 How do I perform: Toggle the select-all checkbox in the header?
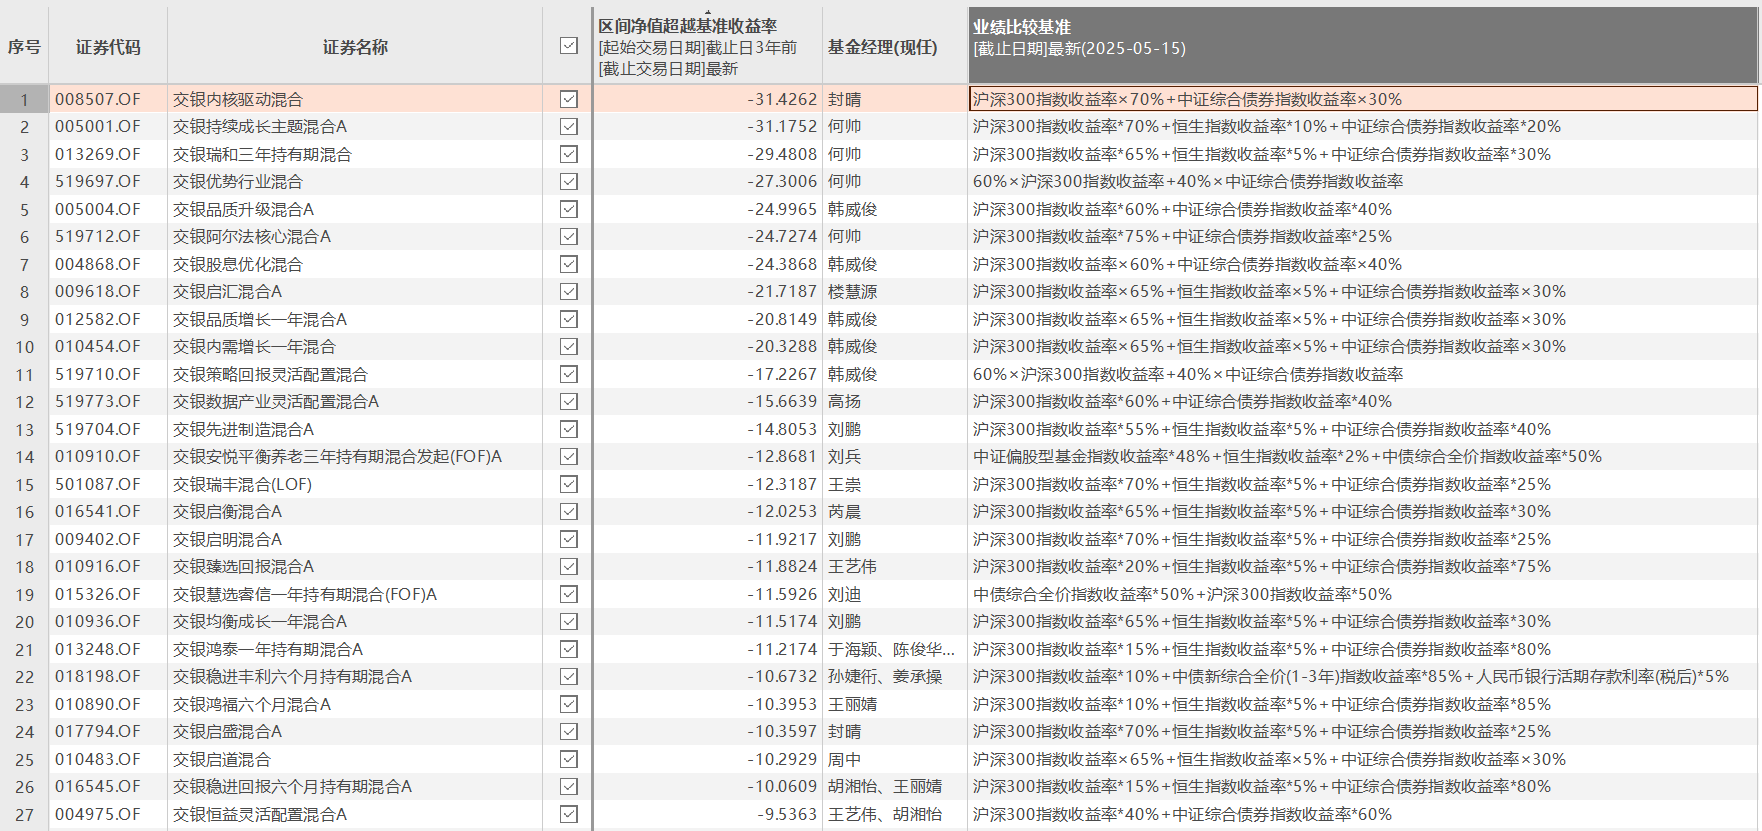pos(568,46)
